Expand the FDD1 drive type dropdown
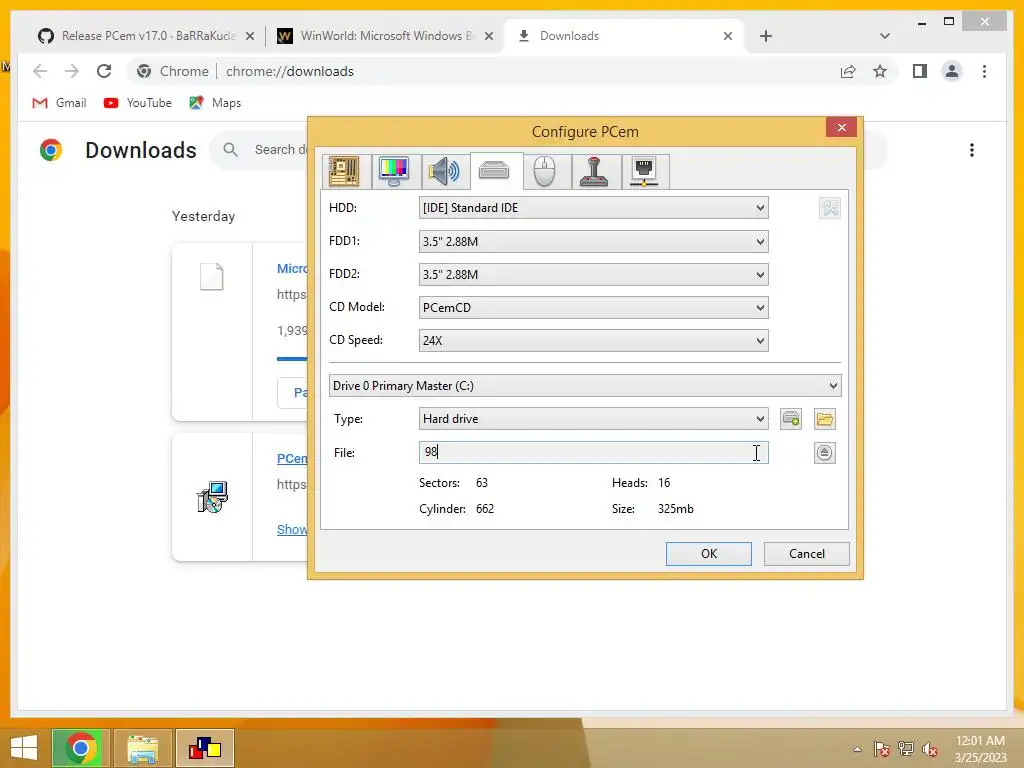This screenshot has width=1024, height=768. click(x=593, y=241)
